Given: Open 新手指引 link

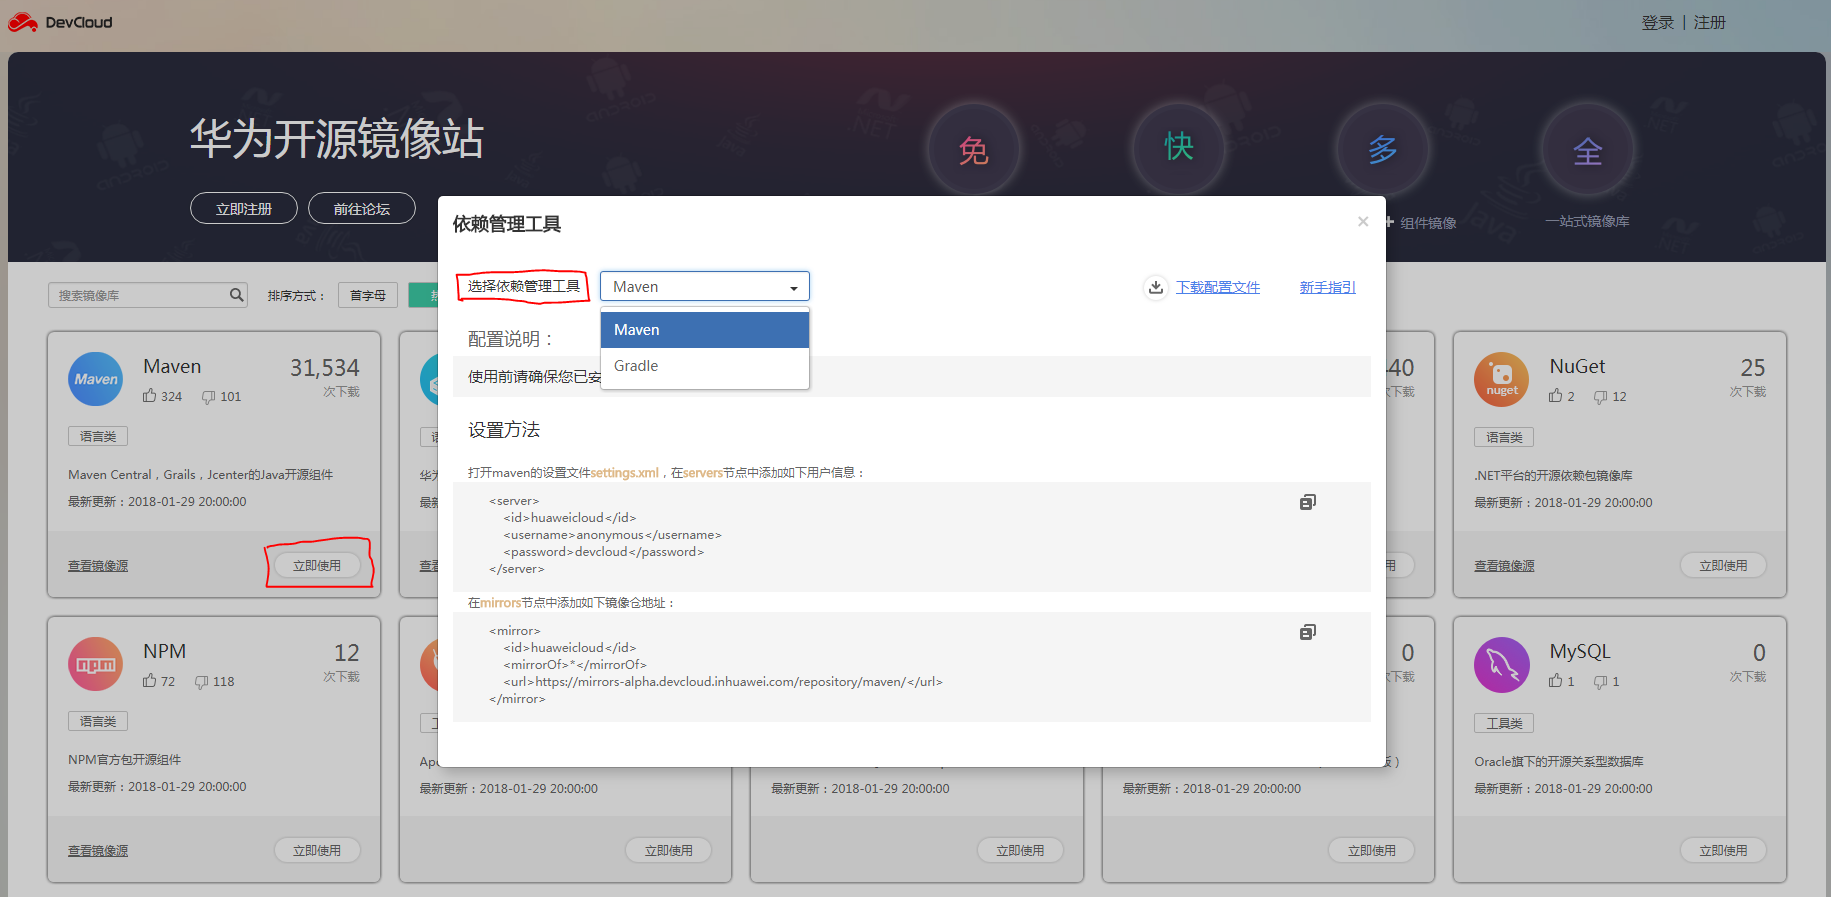Looking at the screenshot, I should 1328,287.
